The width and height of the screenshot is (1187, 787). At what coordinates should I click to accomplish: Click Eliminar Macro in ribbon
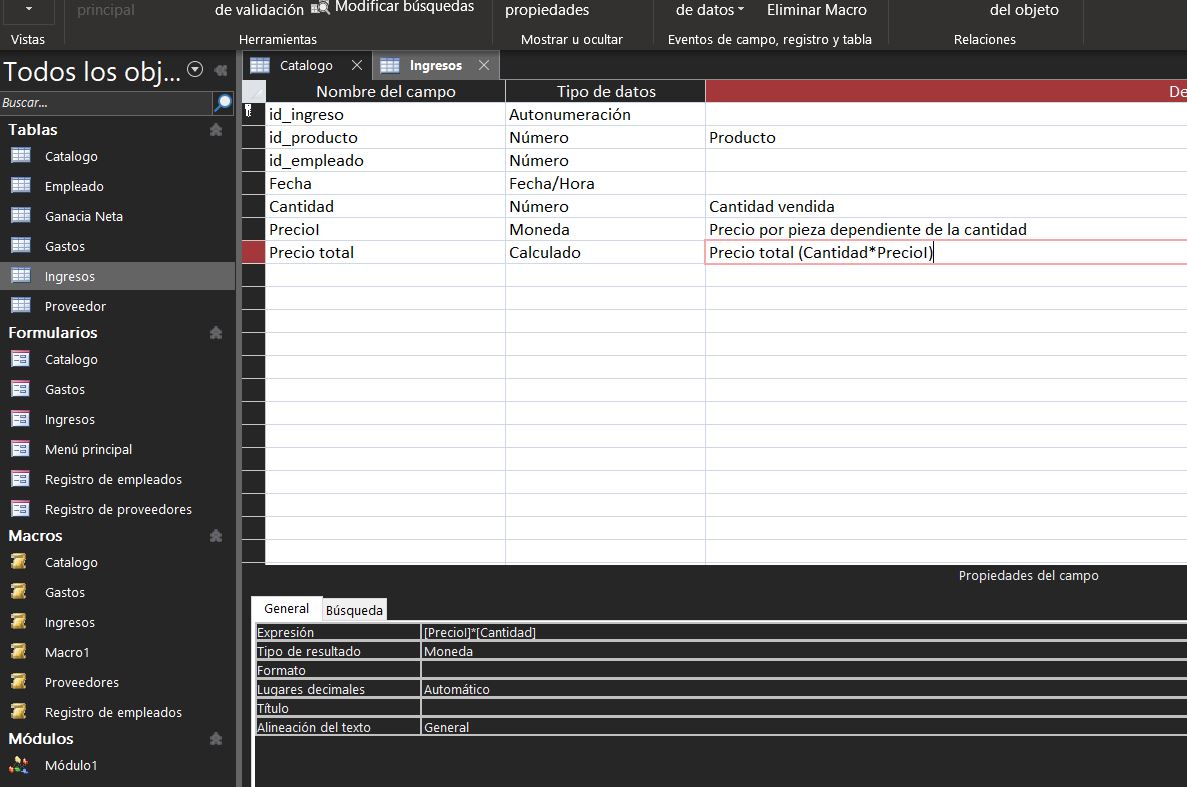click(x=816, y=10)
